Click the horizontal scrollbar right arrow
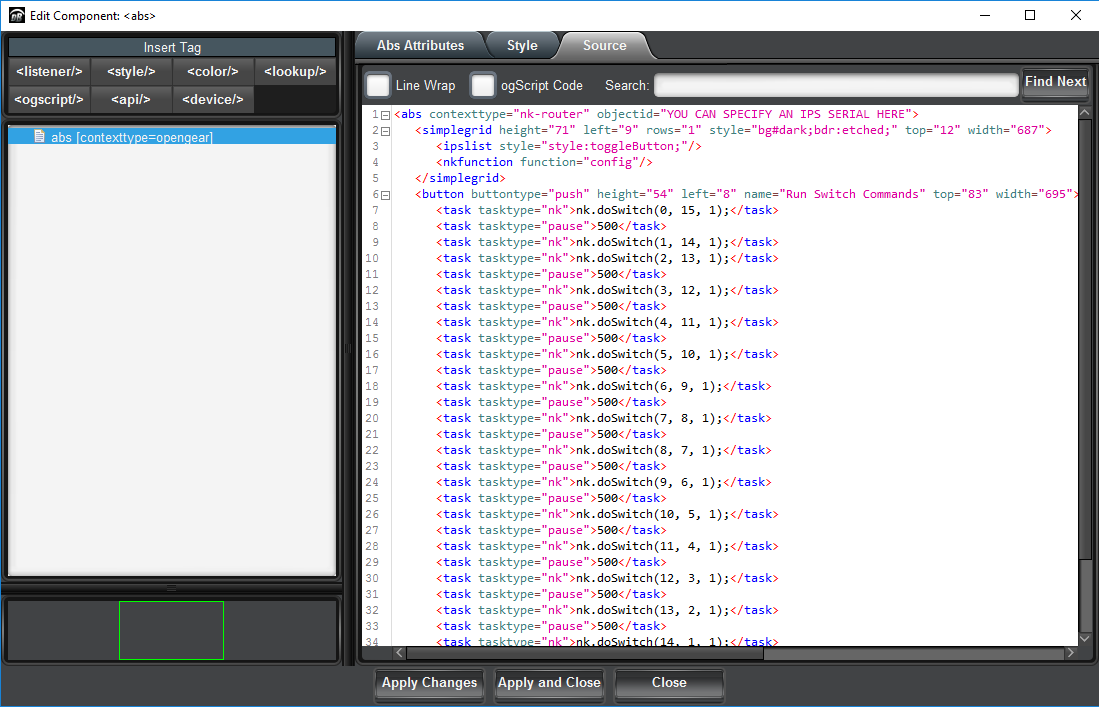1099x708 pixels. 1070,653
